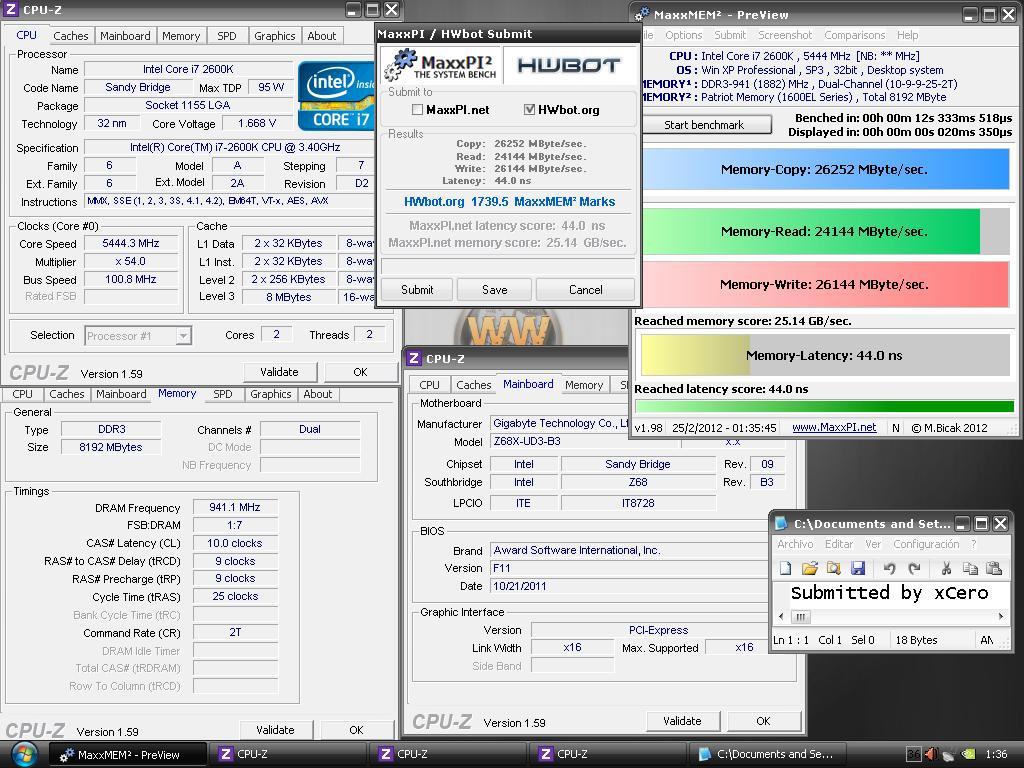Viewport: 1024px width, 768px height.
Task: Select C:\Documents and Se... taskbar button
Action: [768, 754]
